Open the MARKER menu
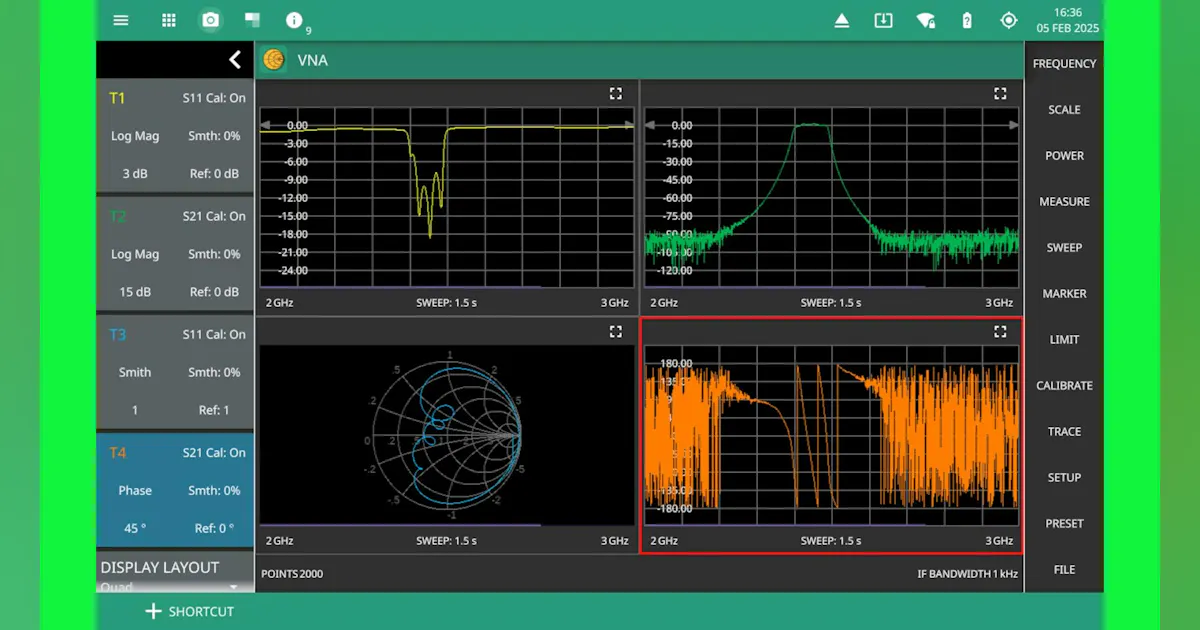 [x=1064, y=293]
